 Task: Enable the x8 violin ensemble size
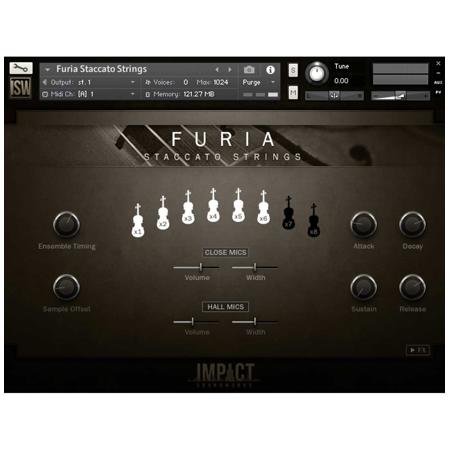click(x=314, y=220)
